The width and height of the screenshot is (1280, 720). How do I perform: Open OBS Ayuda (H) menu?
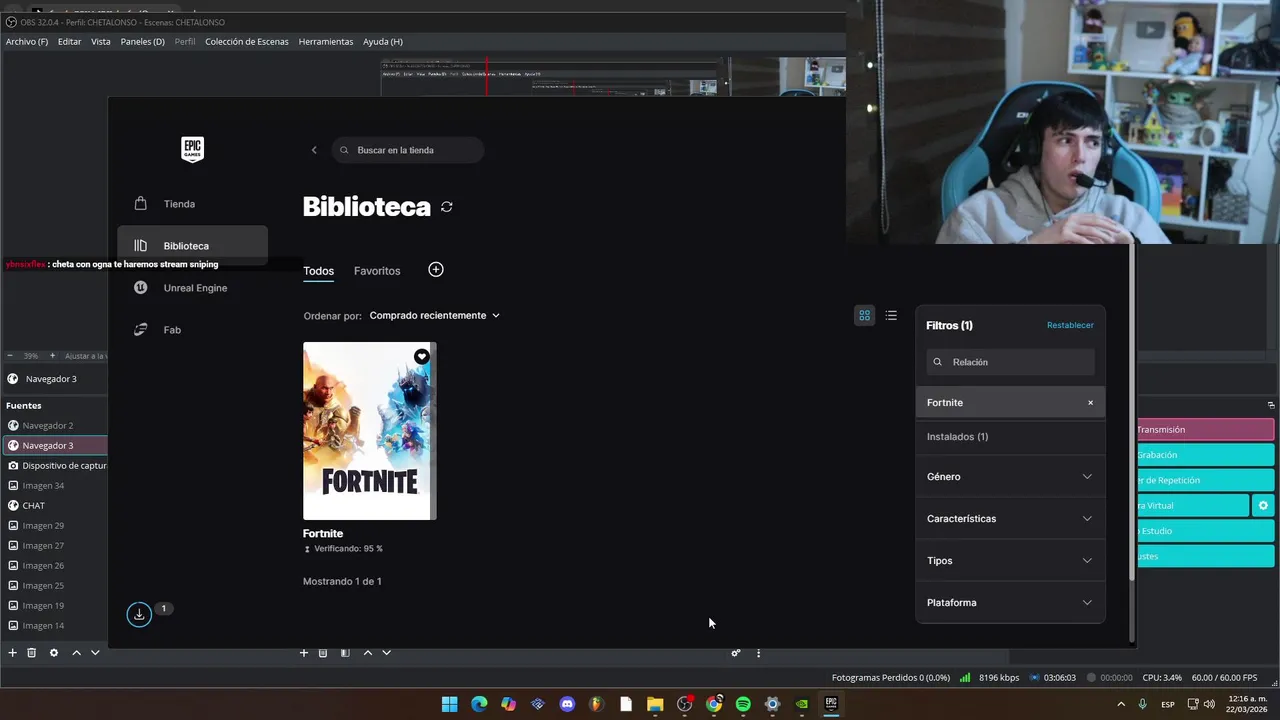point(383,42)
